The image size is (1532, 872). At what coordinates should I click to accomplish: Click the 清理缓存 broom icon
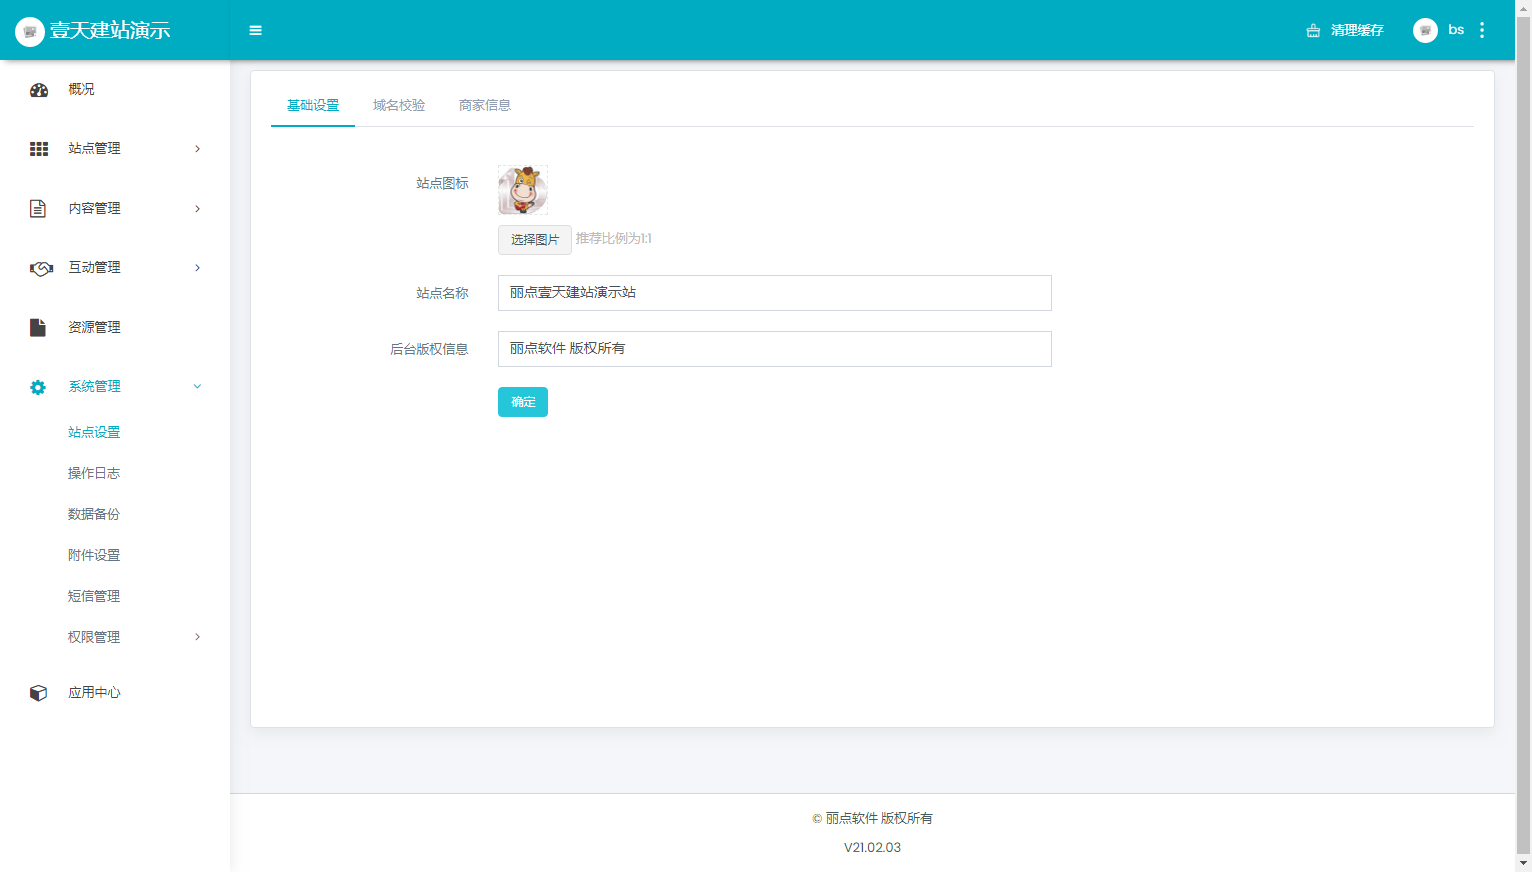(1313, 31)
